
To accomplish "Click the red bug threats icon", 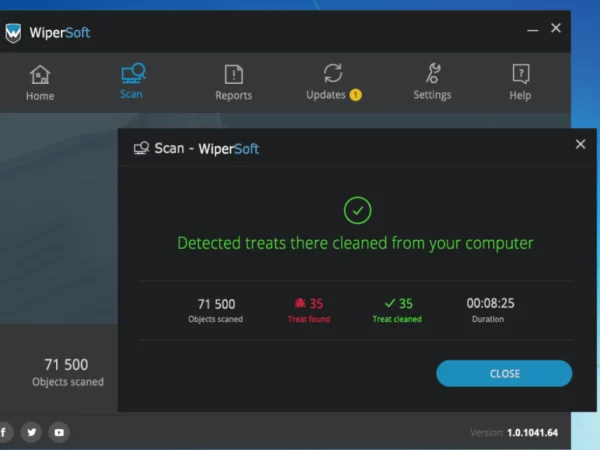I will (300, 303).
